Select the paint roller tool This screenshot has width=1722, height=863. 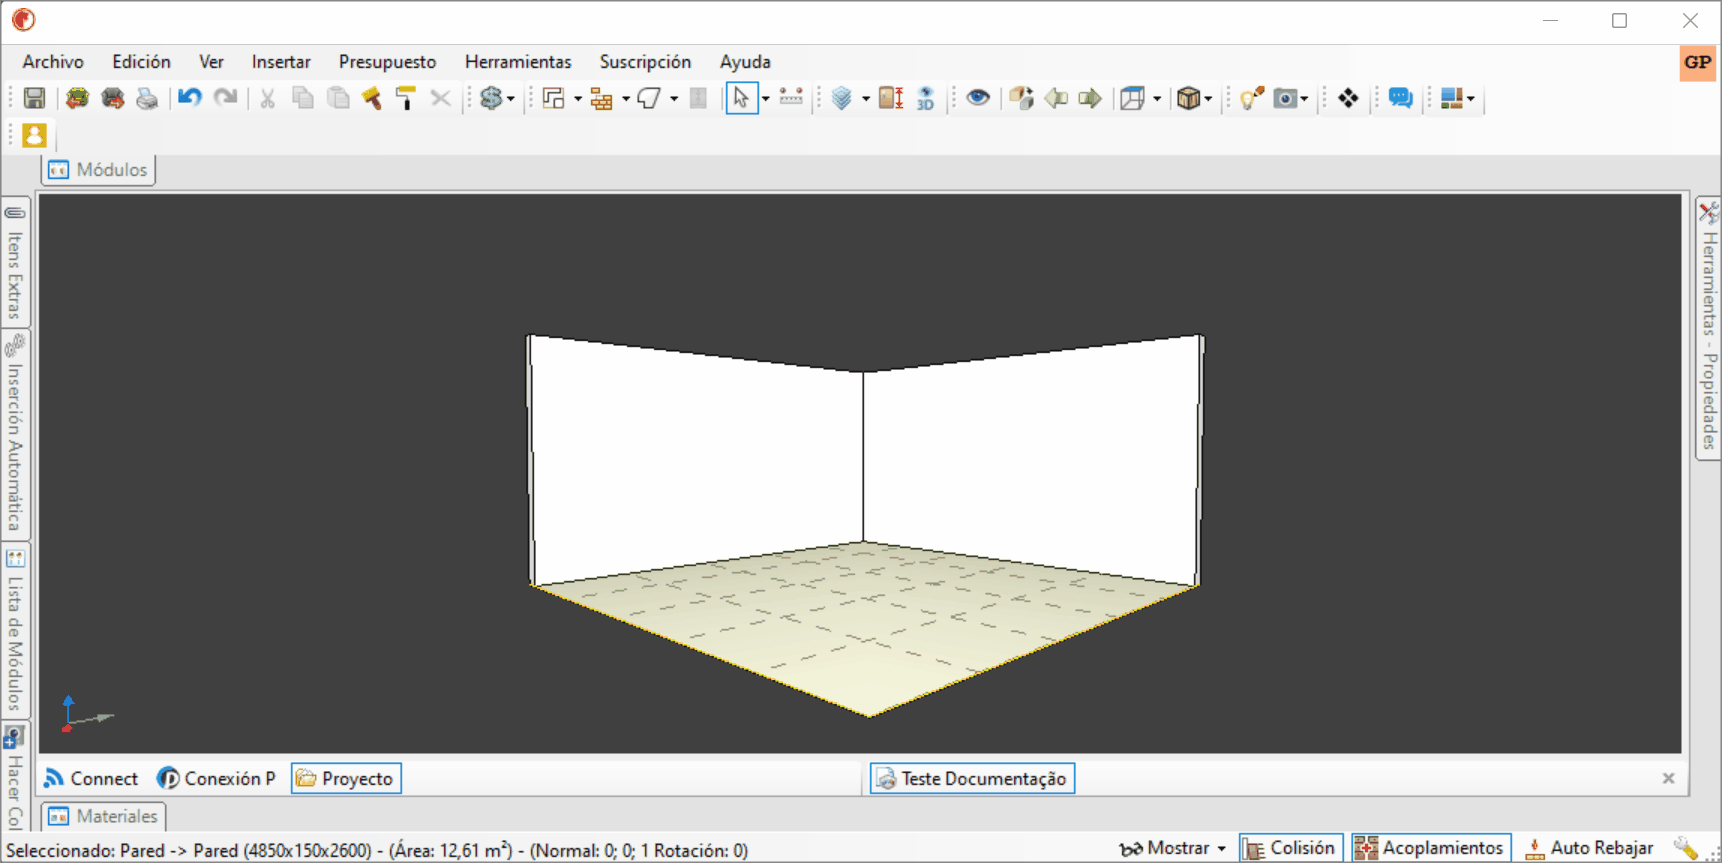pyautogui.click(x=405, y=98)
